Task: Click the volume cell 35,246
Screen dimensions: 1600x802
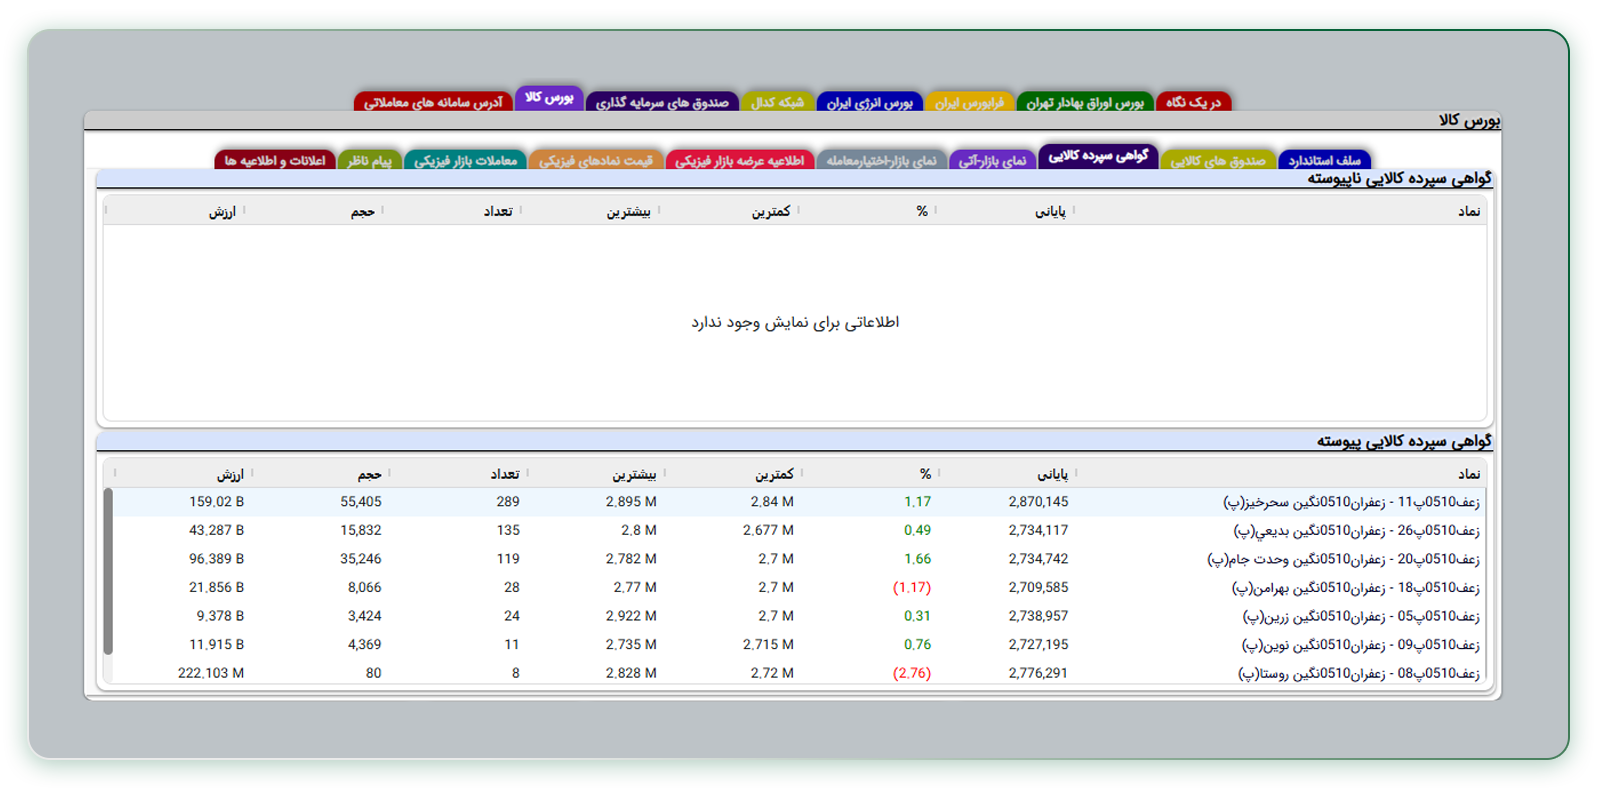Action: coord(361,559)
